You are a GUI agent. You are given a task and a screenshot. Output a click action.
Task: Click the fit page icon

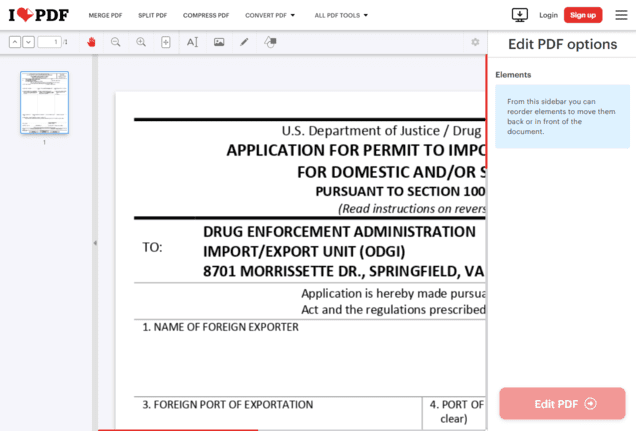[x=165, y=42]
